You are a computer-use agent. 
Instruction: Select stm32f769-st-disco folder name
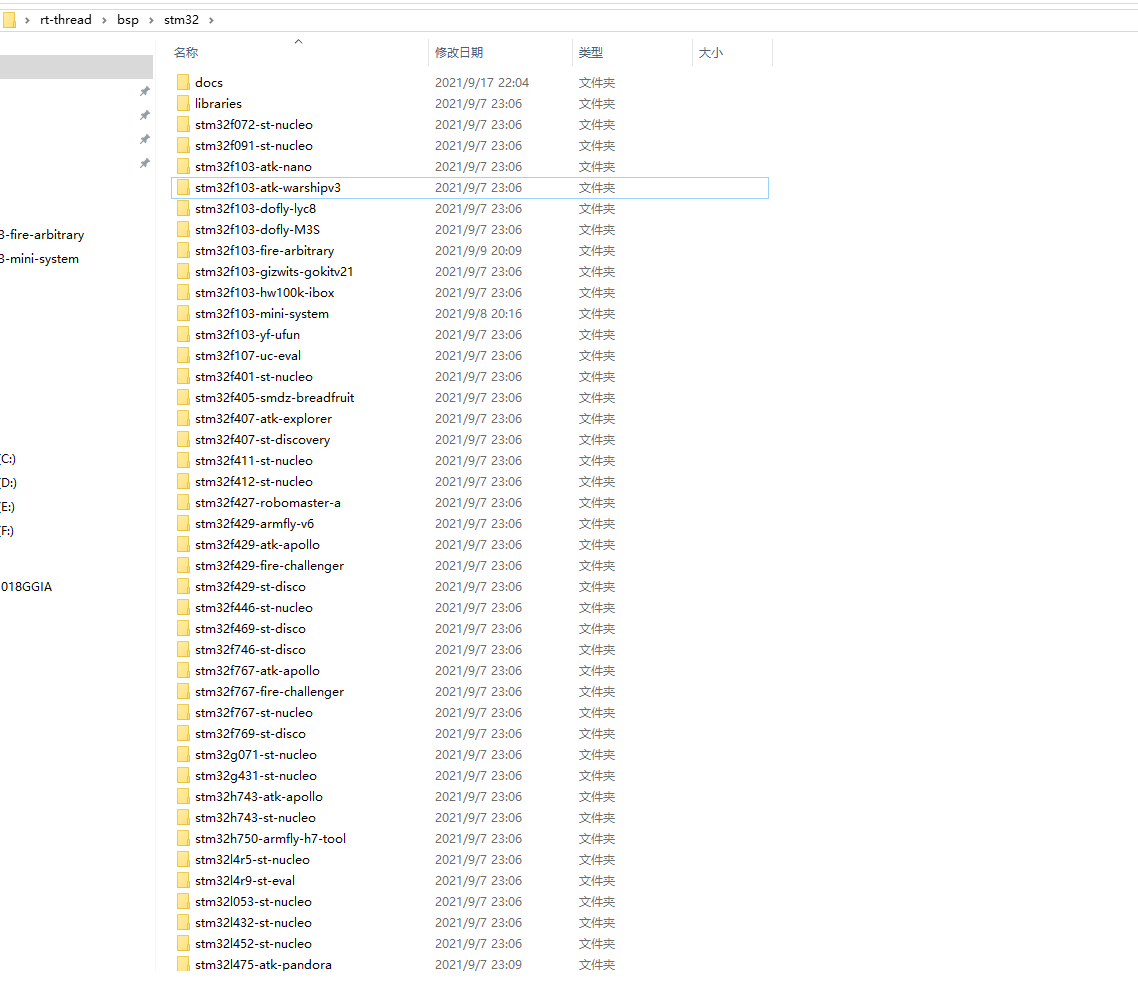[x=250, y=734]
